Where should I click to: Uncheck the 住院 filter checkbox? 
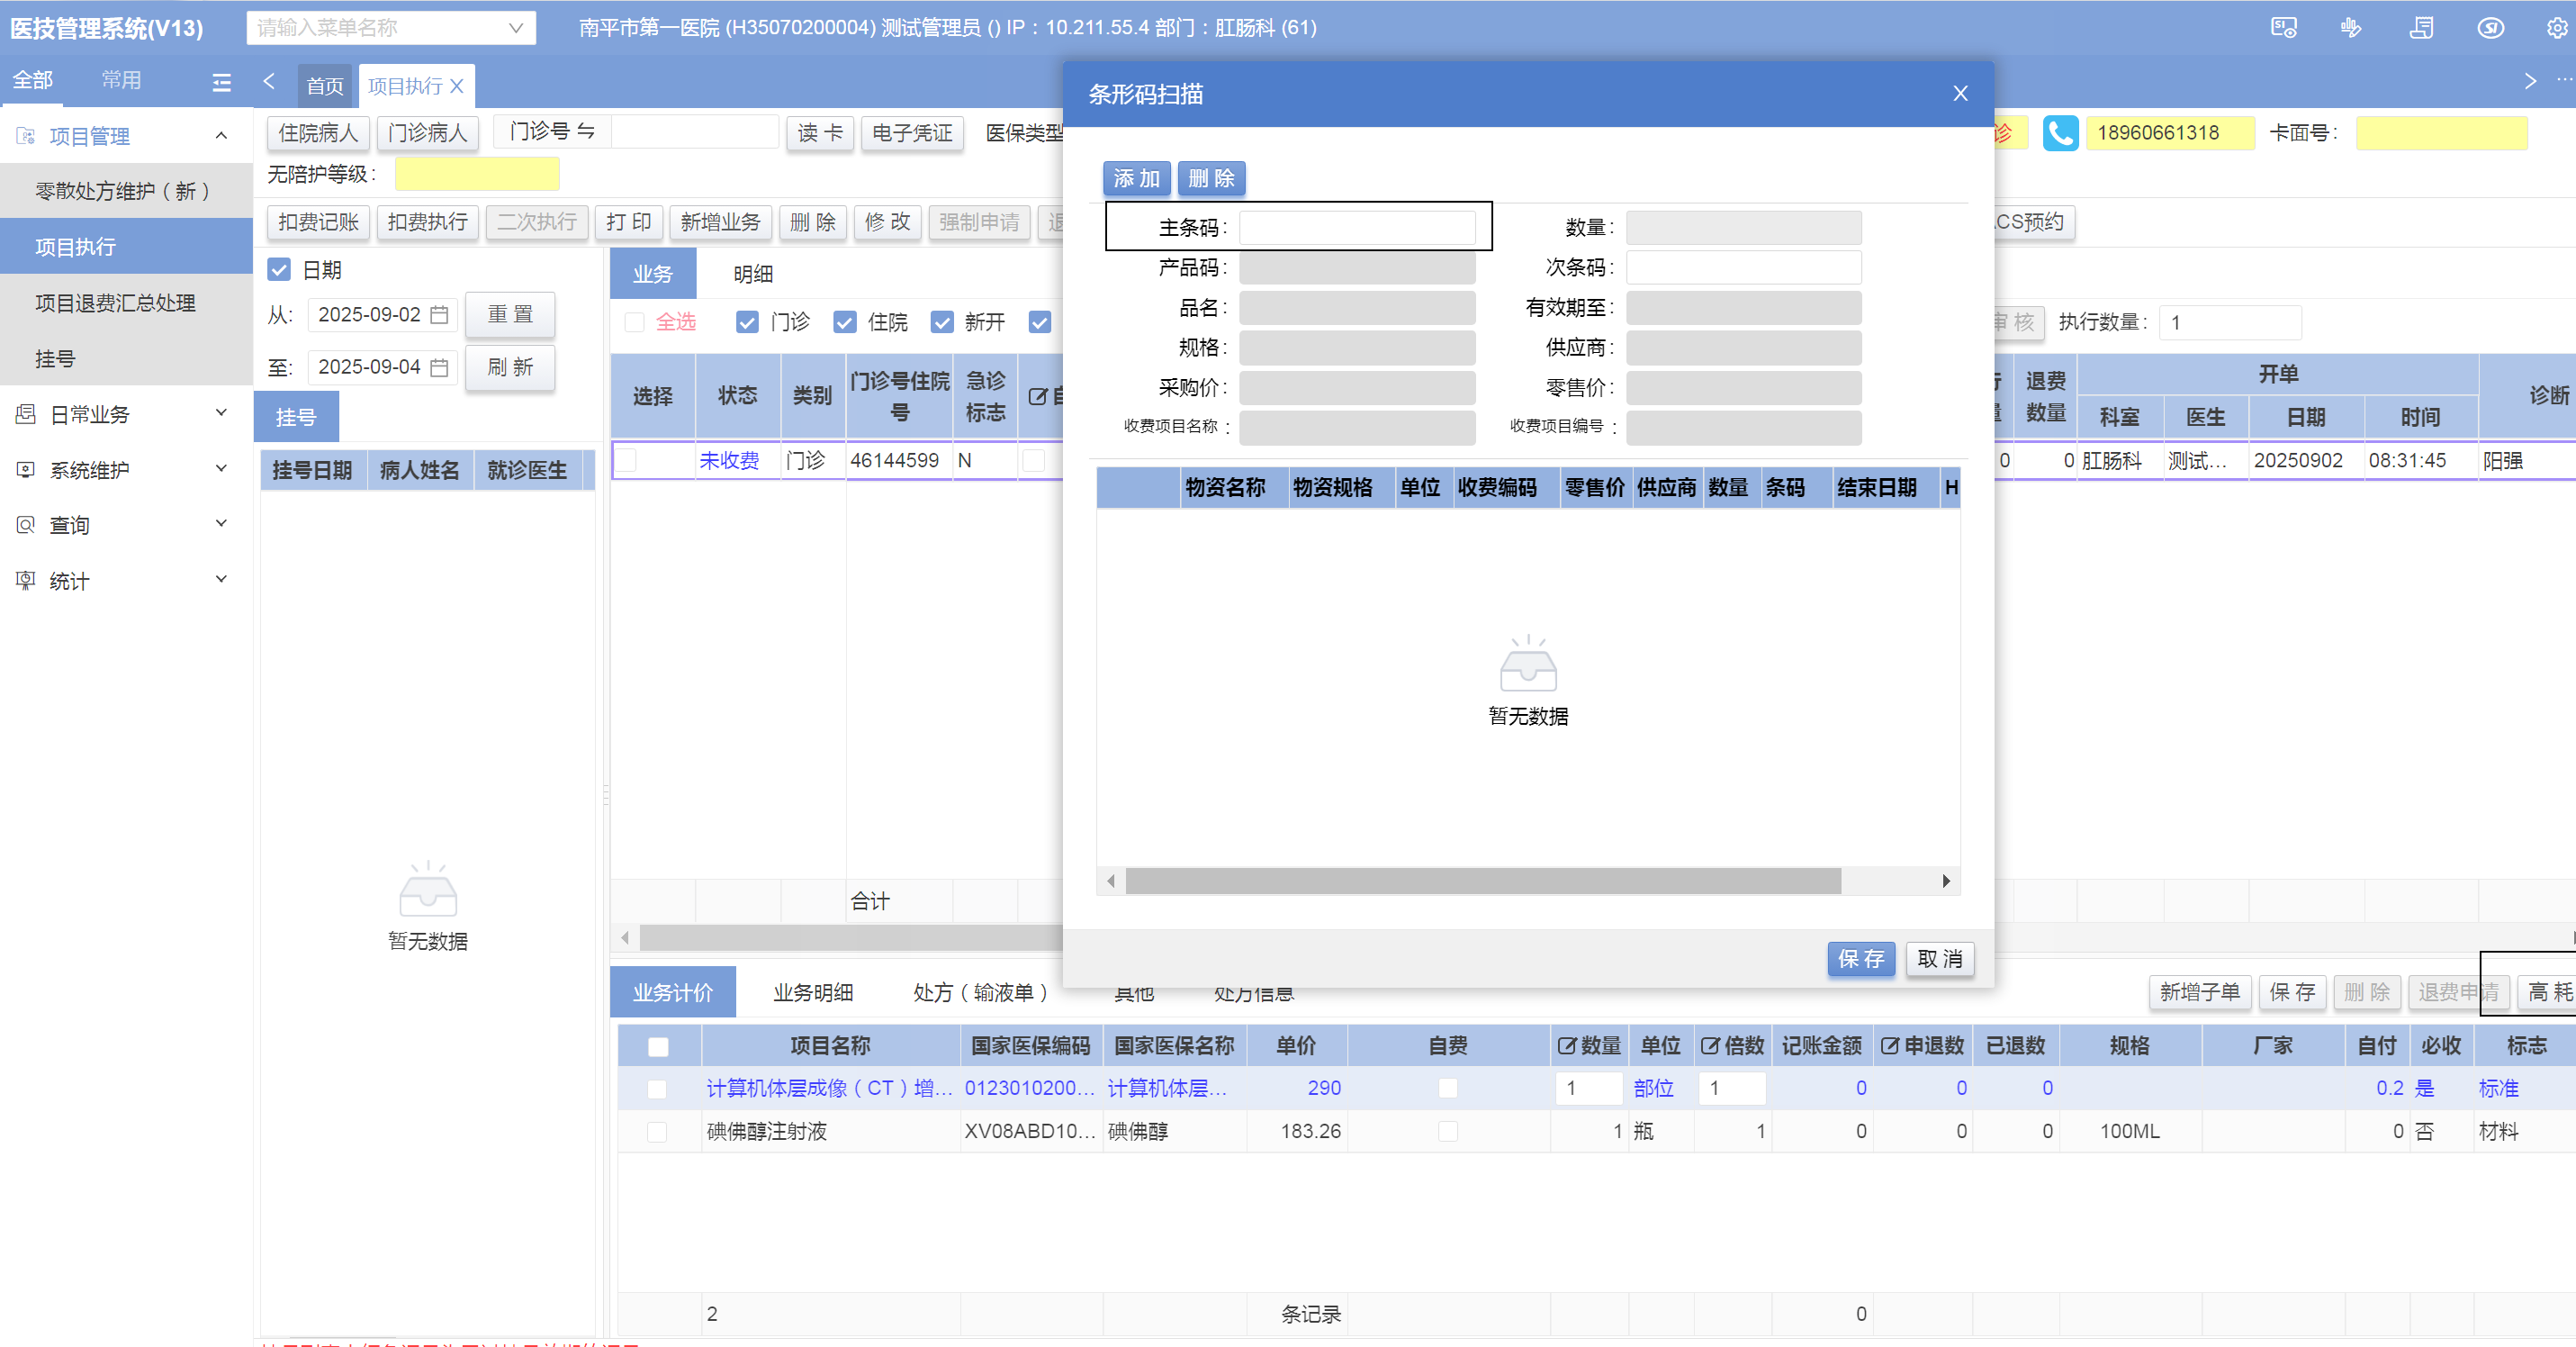click(845, 322)
